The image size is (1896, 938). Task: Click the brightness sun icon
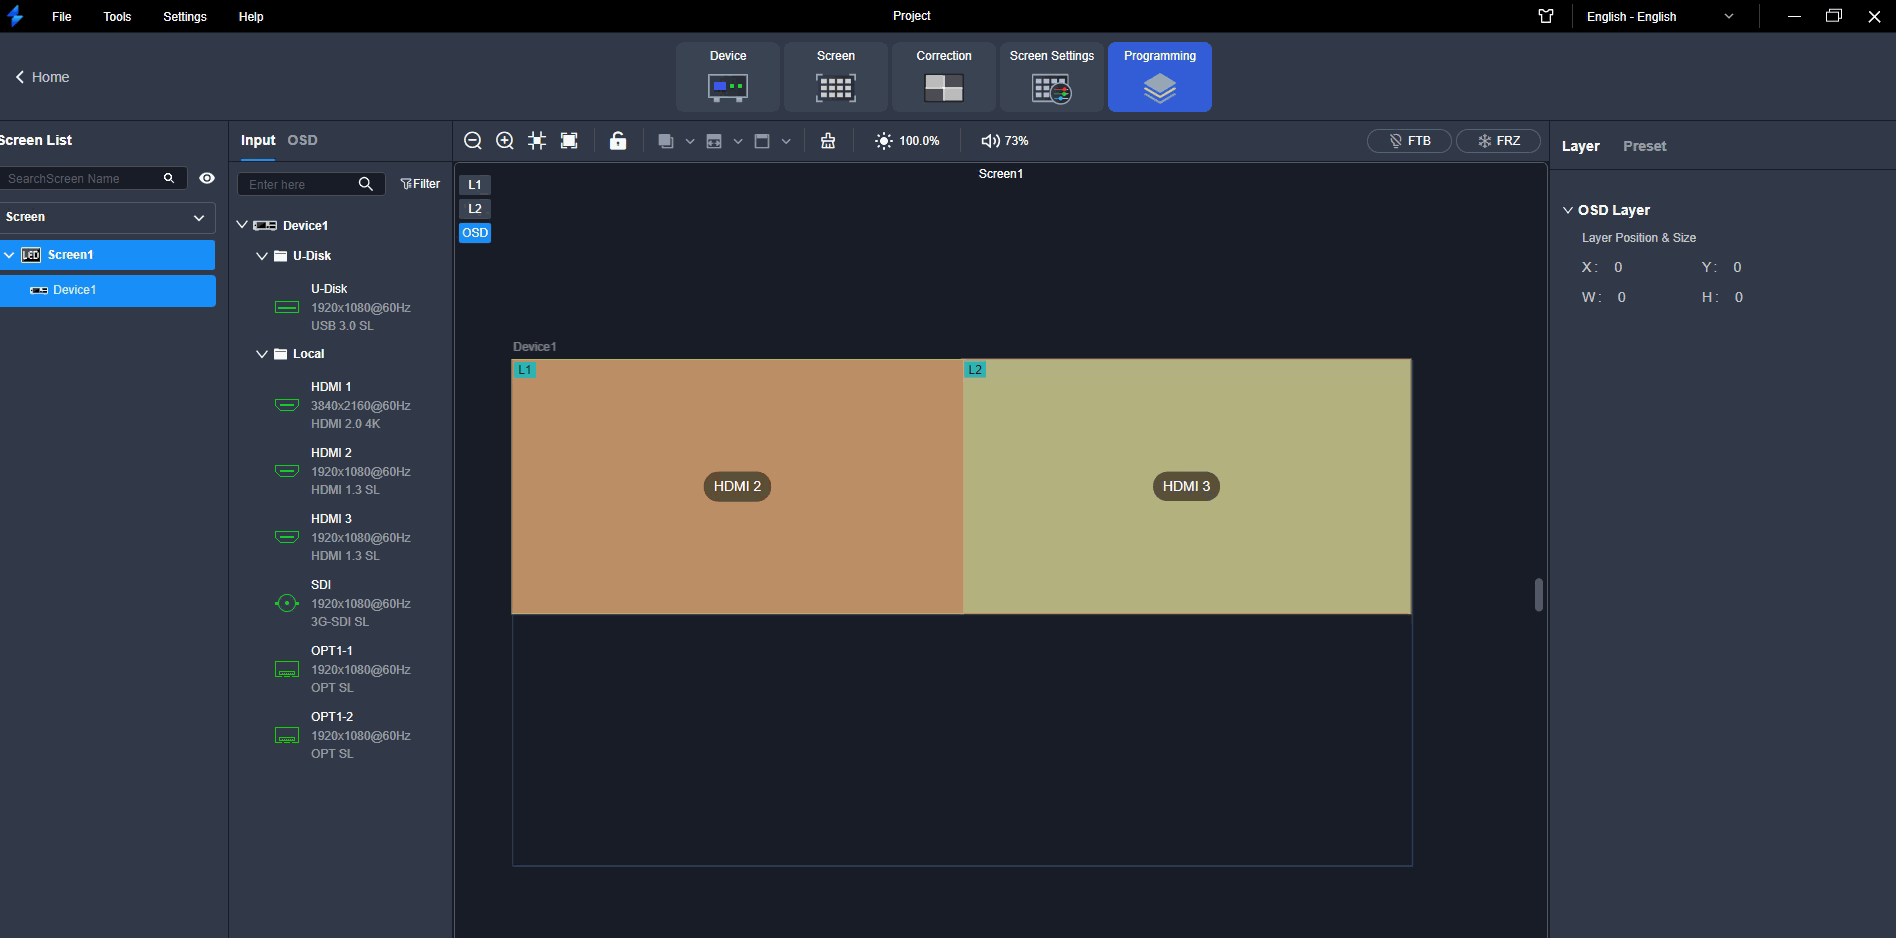pyautogui.click(x=883, y=141)
